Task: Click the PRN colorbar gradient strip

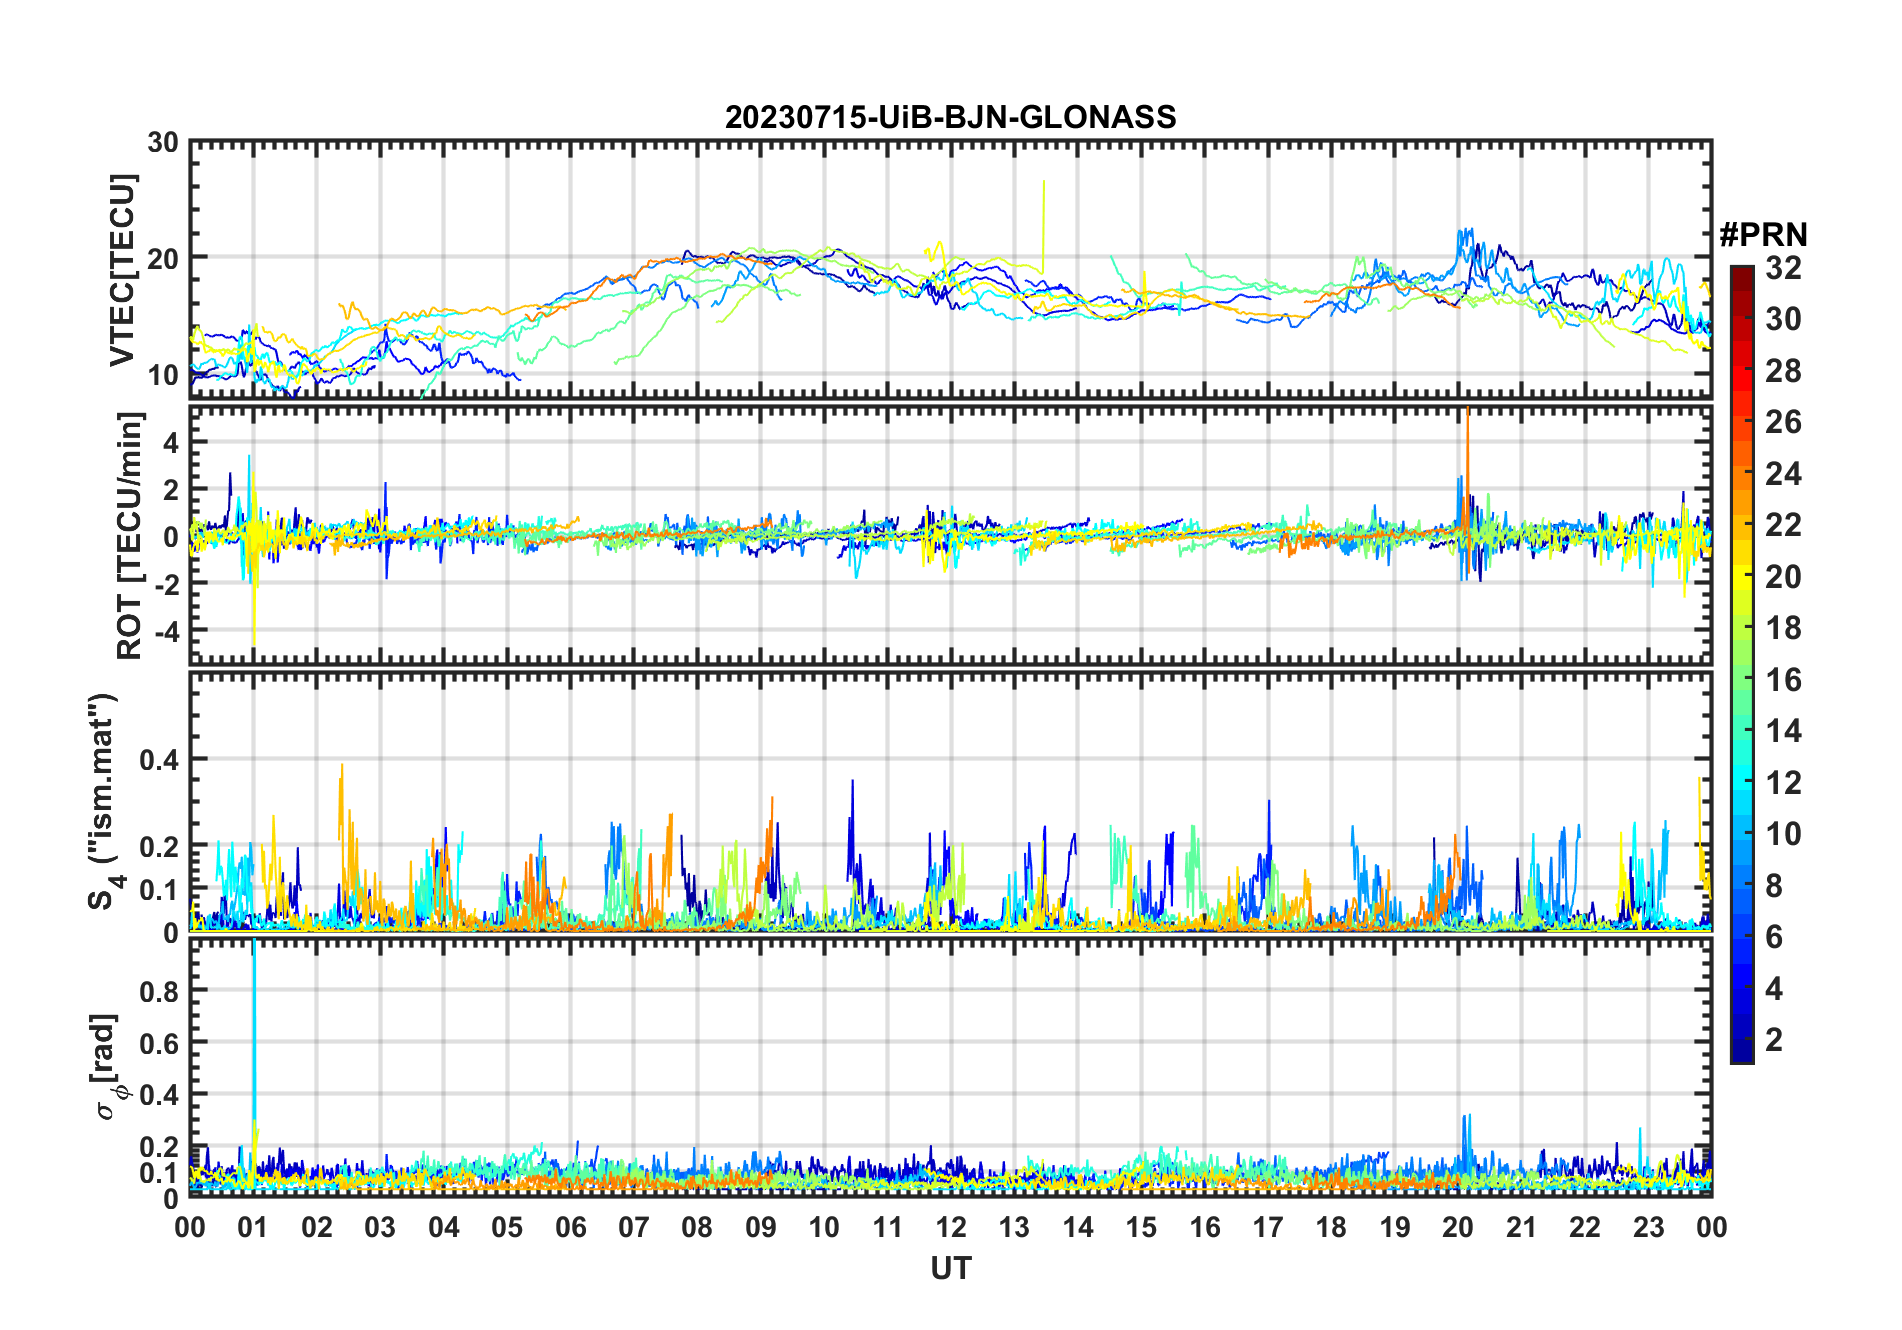Action: pyautogui.click(x=1742, y=664)
